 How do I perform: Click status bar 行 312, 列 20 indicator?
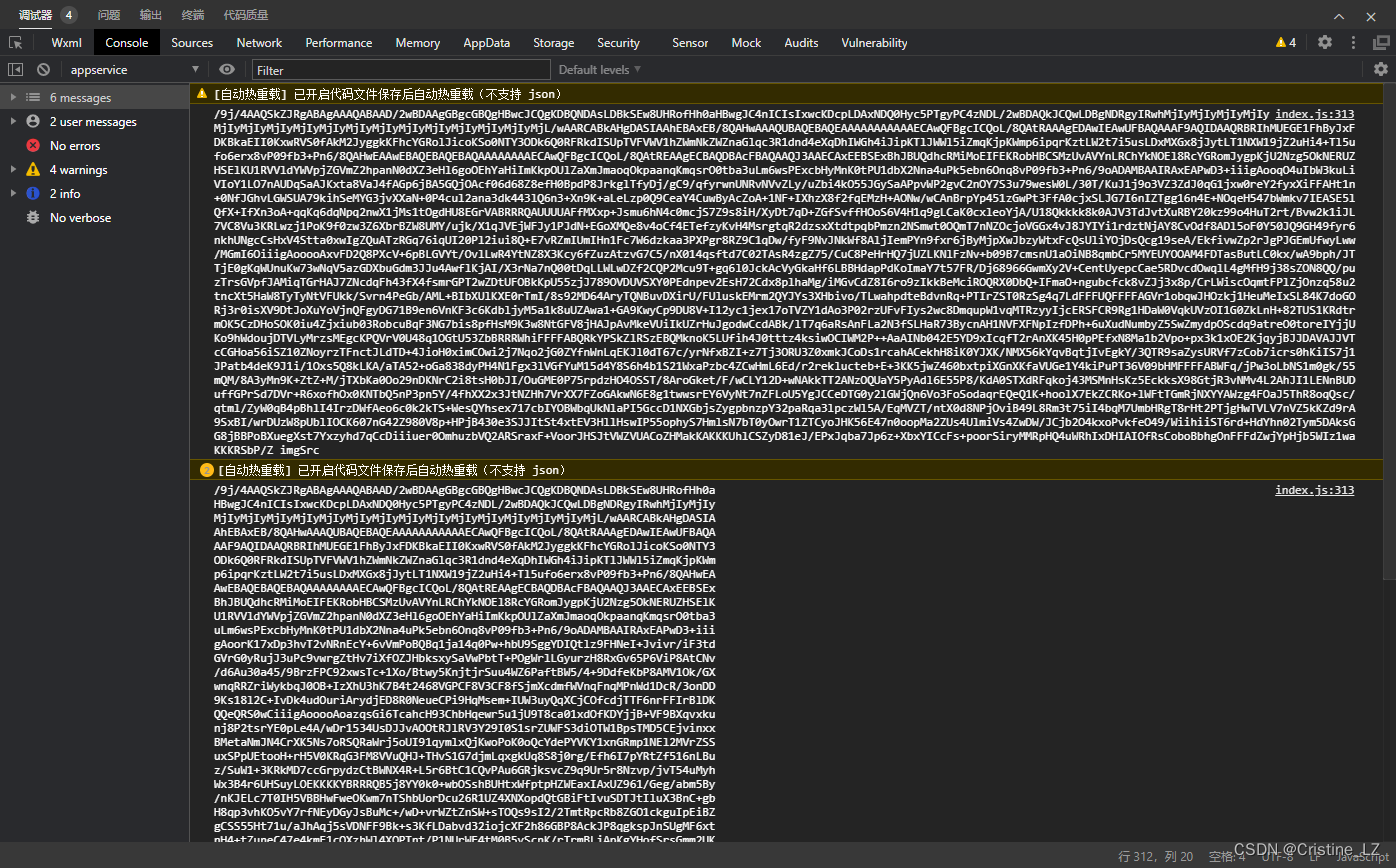tap(1156, 856)
